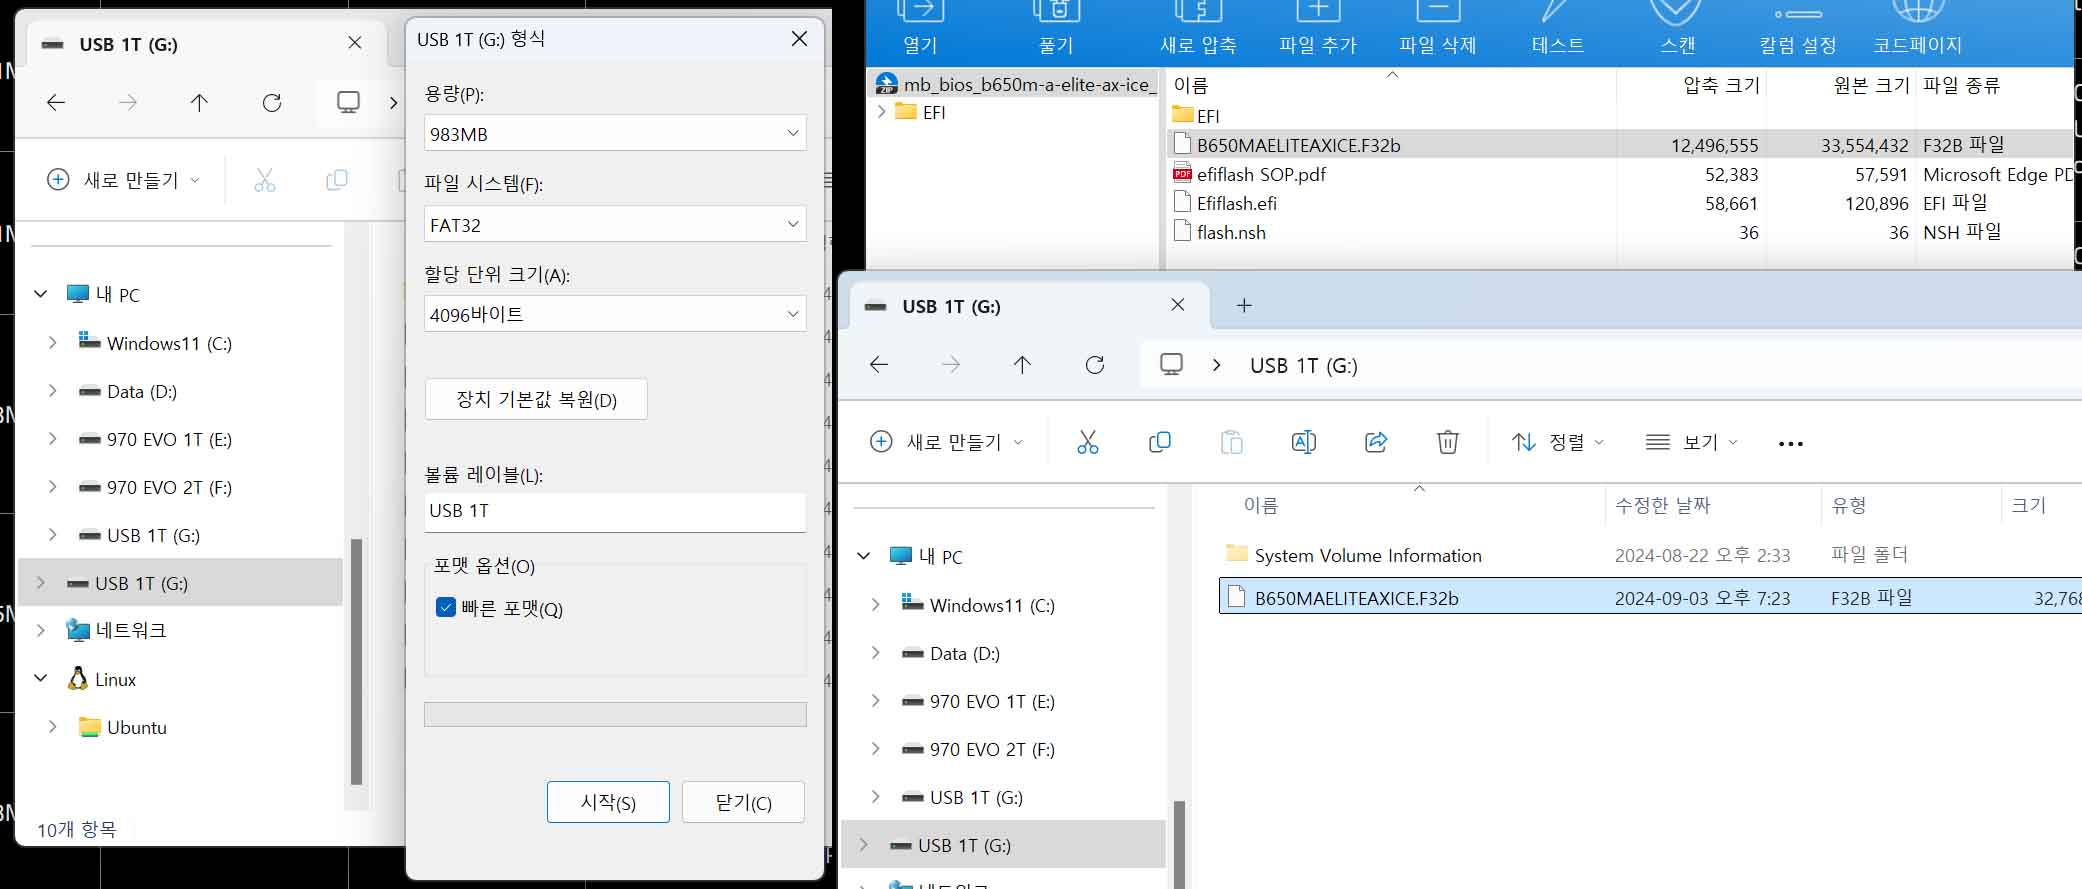Sort by 압축 크기 column in archive
The width and height of the screenshot is (2082, 889).
(x=1721, y=85)
